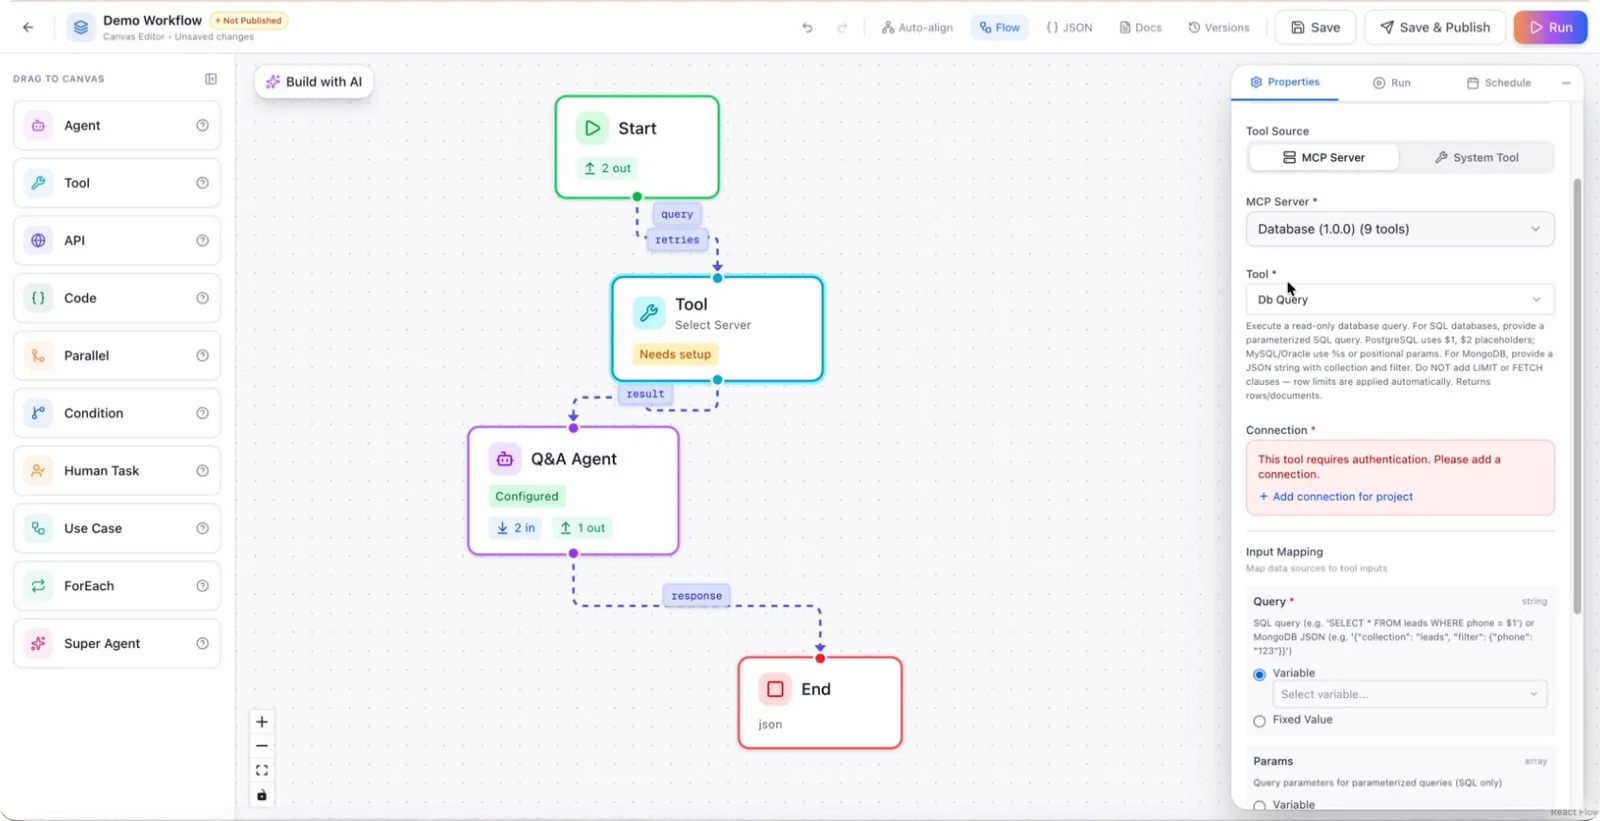Viewport: 1600px width, 821px height.
Task: Switch to the Properties tab
Action: click(x=1284, y=82)
